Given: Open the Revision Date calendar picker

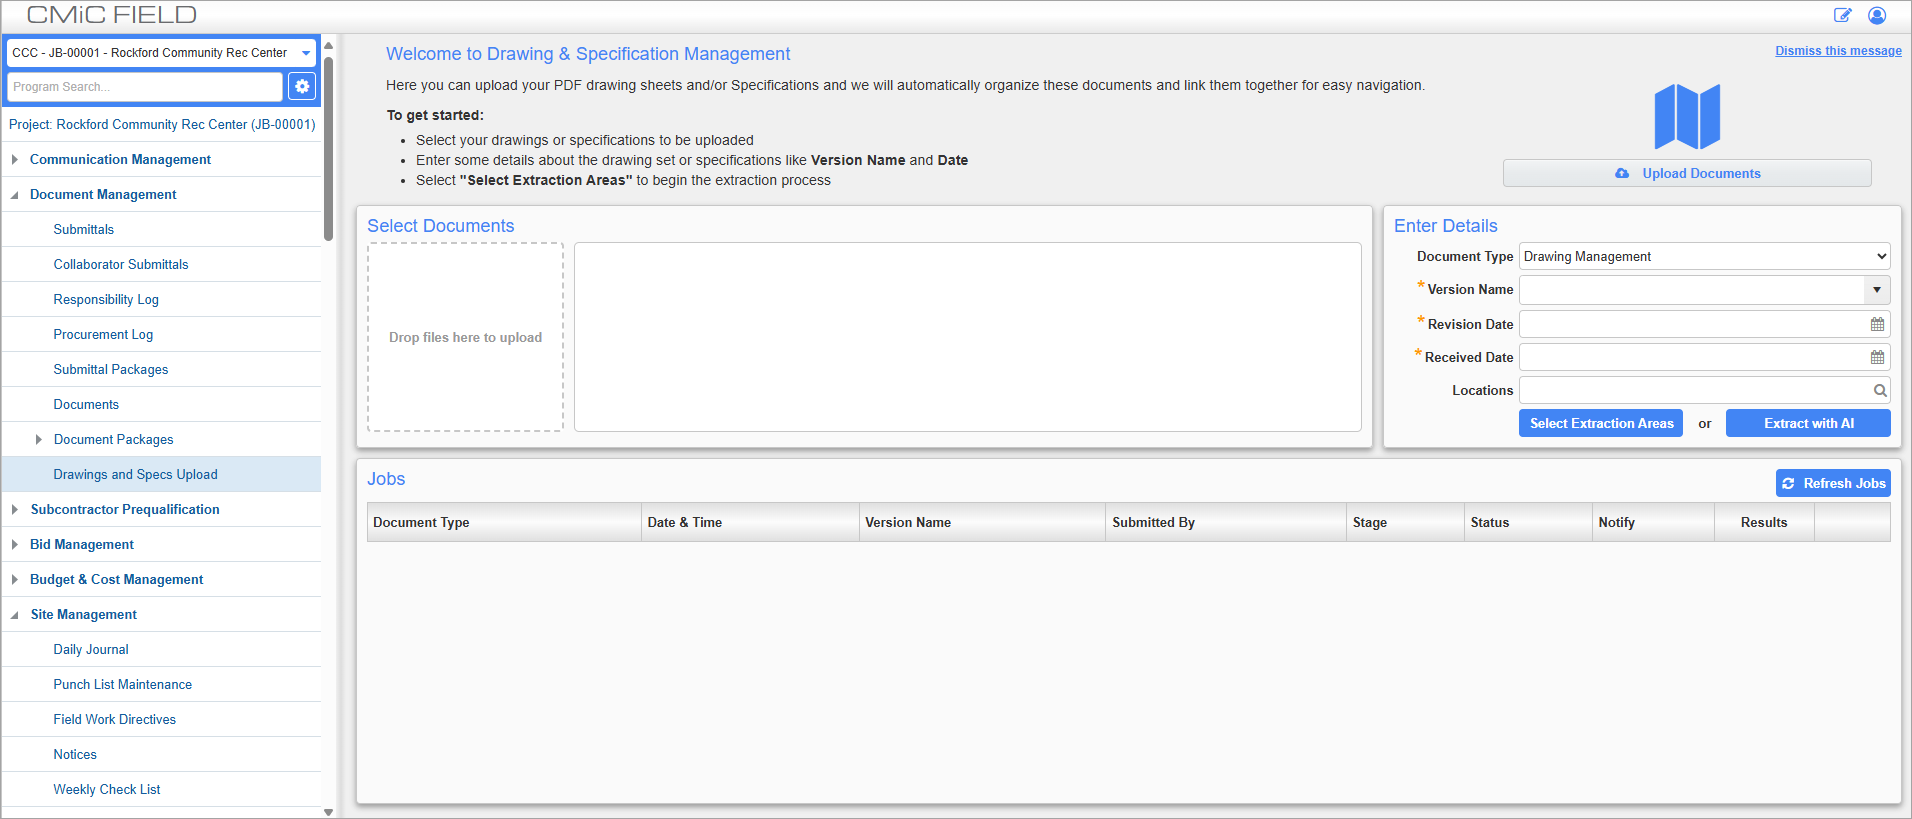Looking at the screenshot, I should (1877, 324).
